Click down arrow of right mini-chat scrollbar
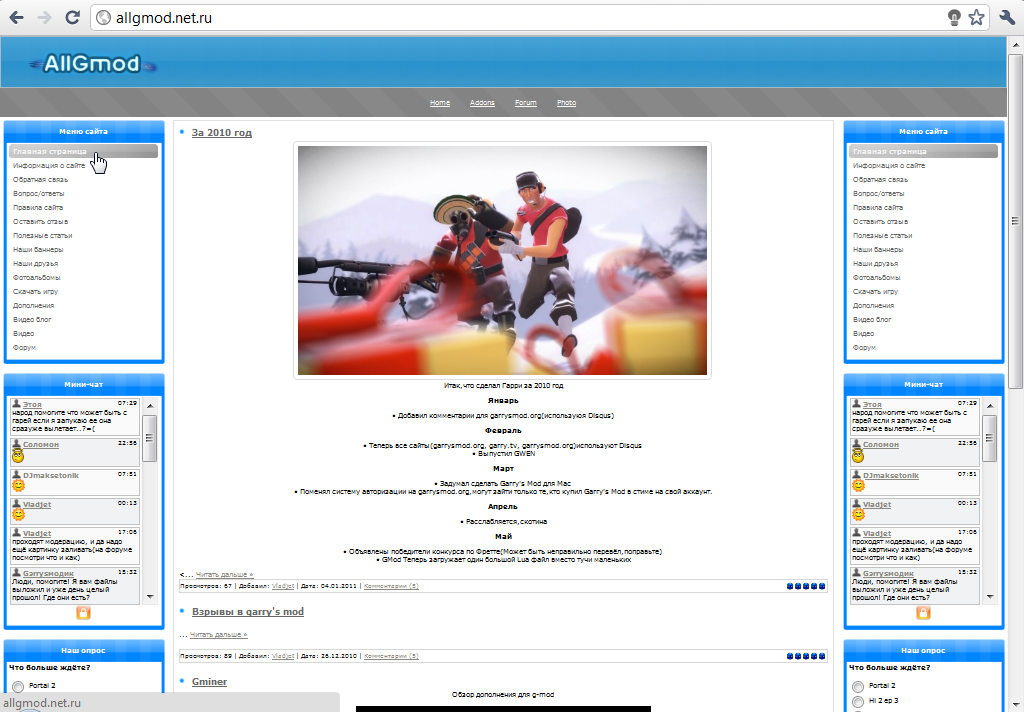Image resolution: width=1024 pixels, height=712 pixels. coord(990,596)
